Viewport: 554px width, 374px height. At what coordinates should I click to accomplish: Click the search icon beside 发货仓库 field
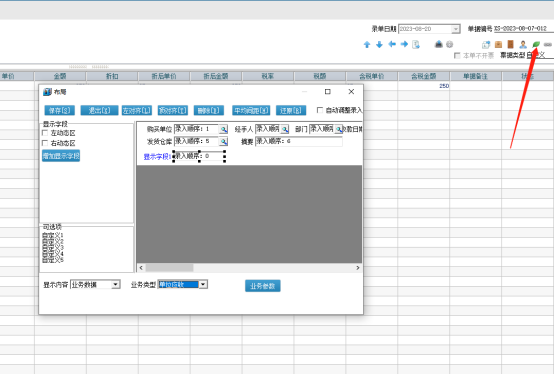(223, 142)
